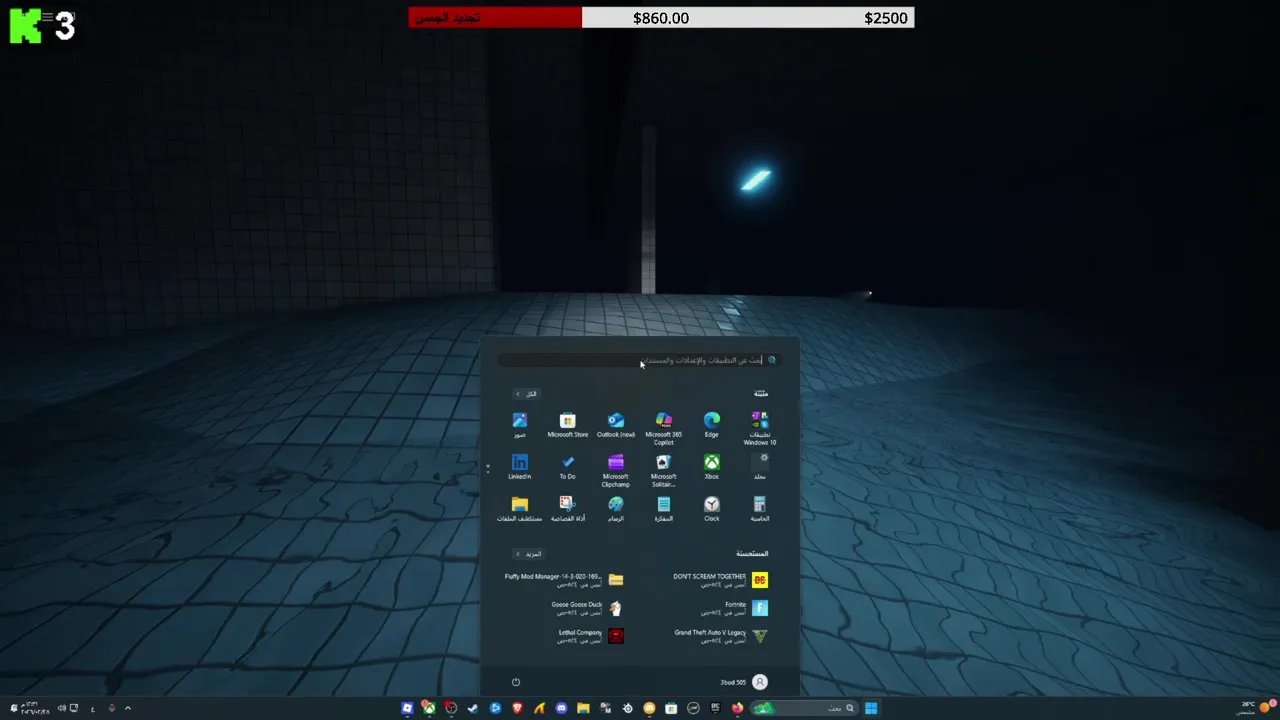Open File Explorer on the taskbar
This screenshot has height=720, width=1280.
coord(583,708)
